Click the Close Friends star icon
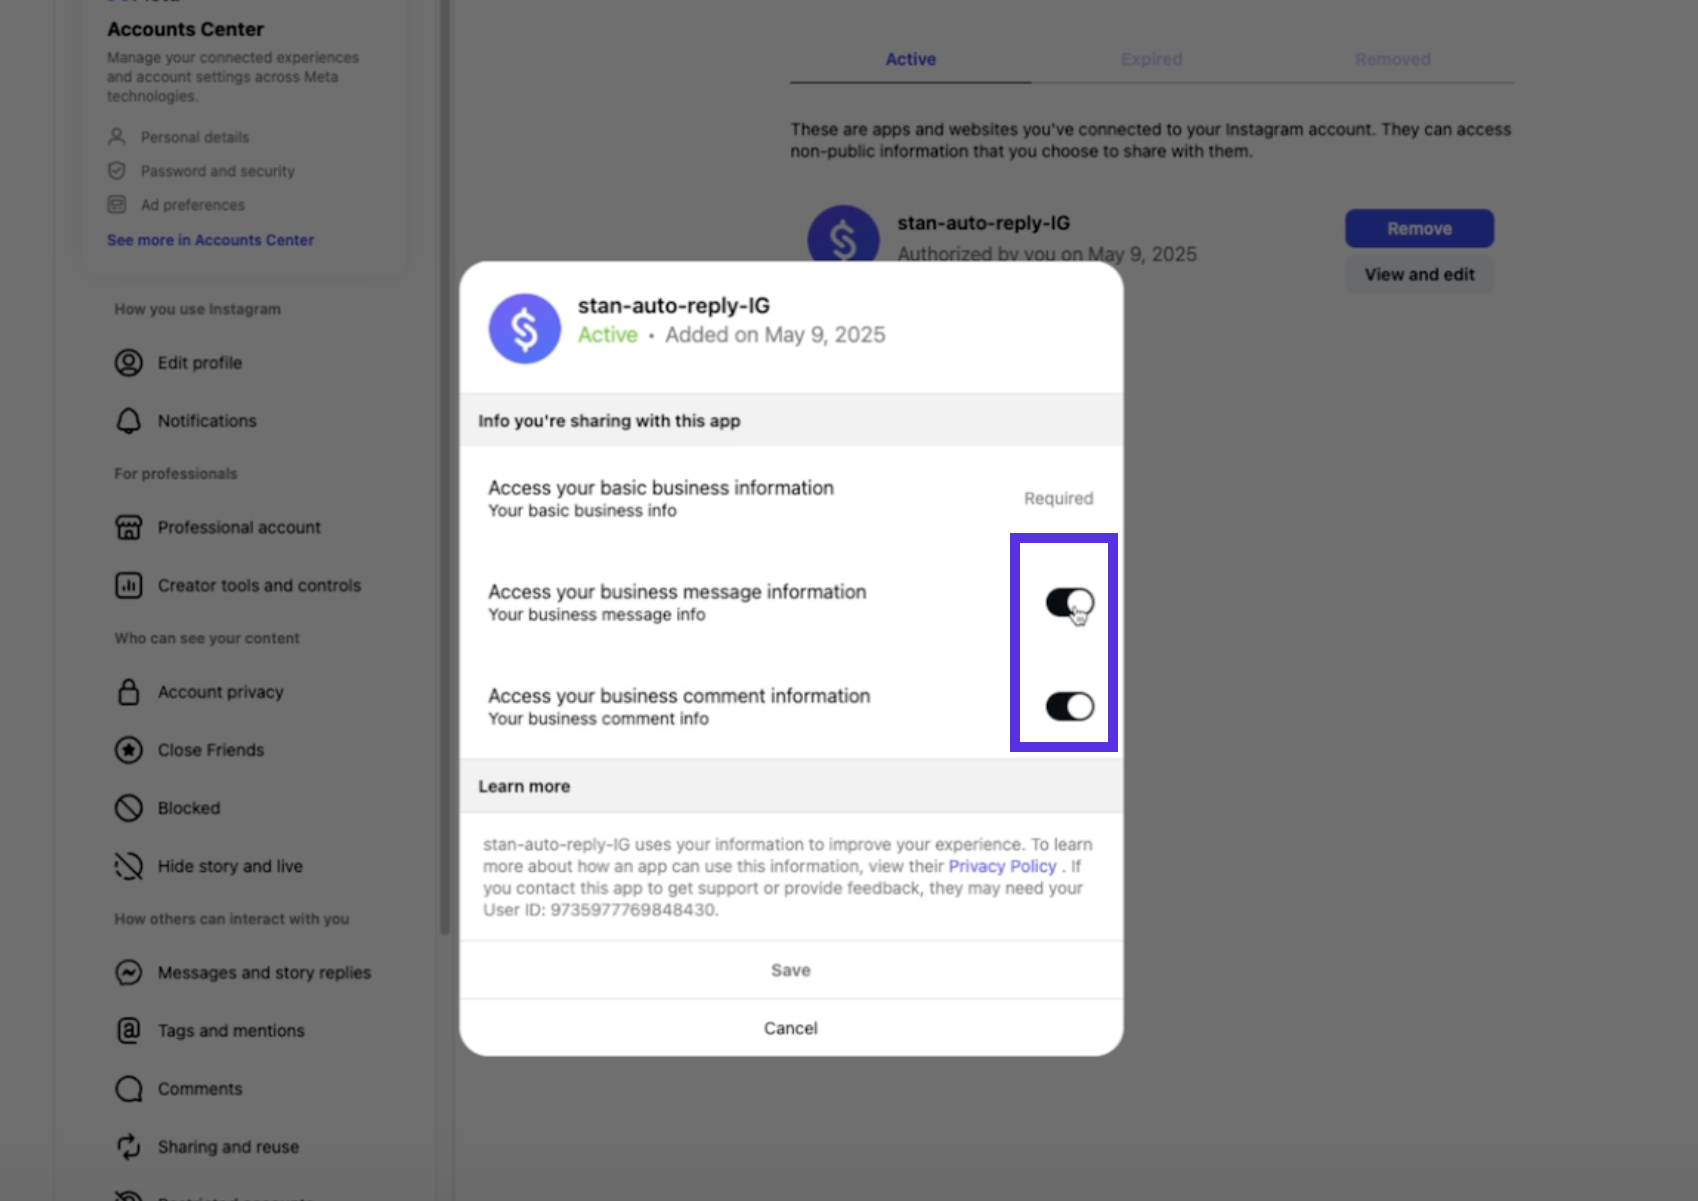 coord(129,750)
